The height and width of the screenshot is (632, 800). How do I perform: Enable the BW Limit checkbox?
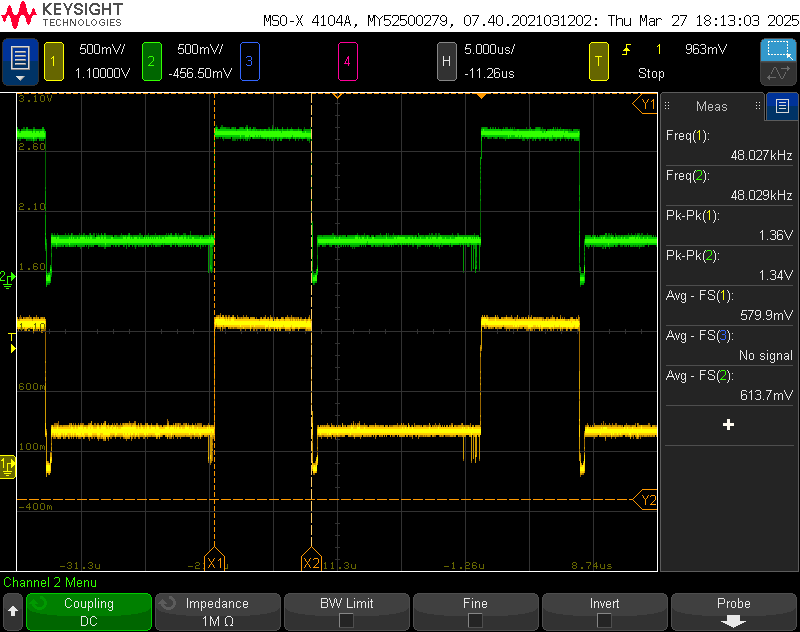coord(346,620)
